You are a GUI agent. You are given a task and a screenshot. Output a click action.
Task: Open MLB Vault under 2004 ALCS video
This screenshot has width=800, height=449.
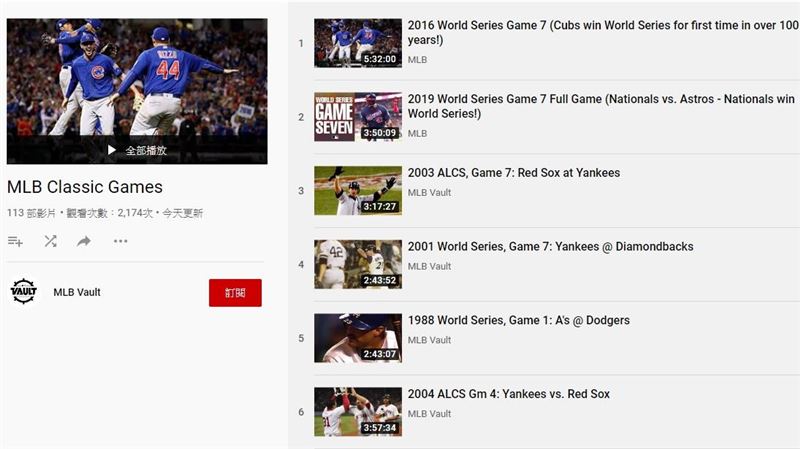point(429,414)
